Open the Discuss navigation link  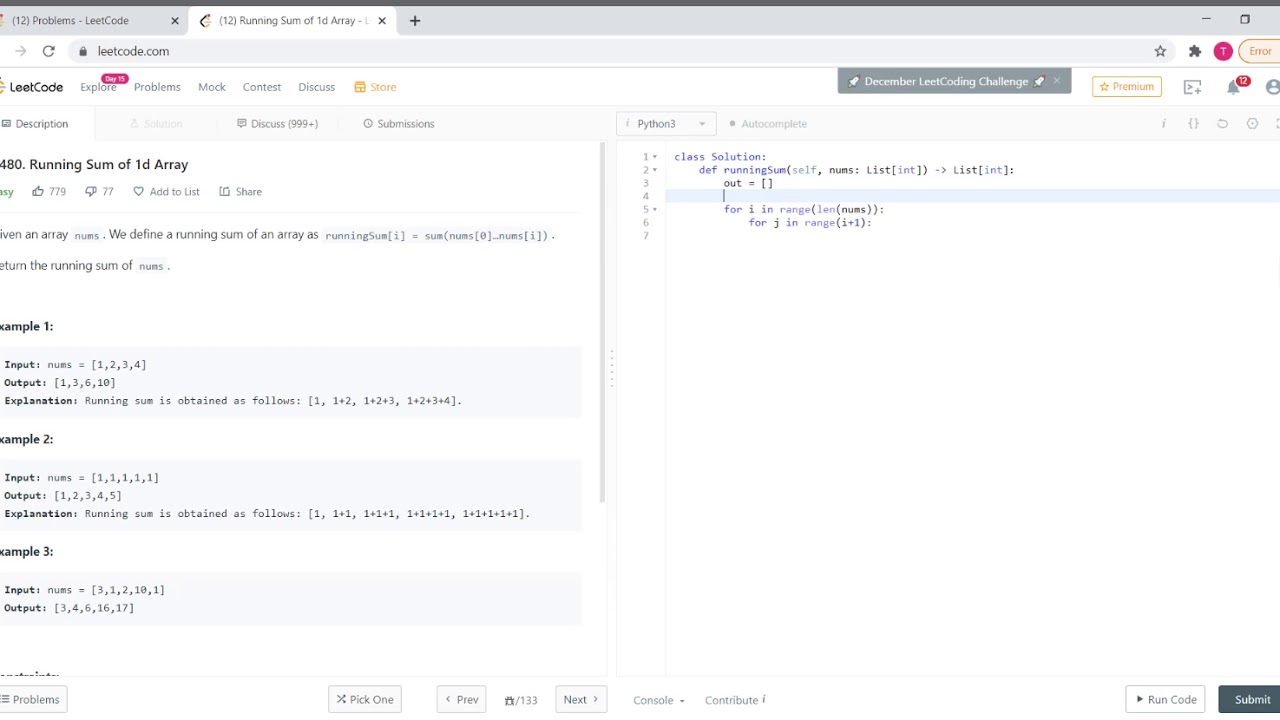tap(317, 87)
